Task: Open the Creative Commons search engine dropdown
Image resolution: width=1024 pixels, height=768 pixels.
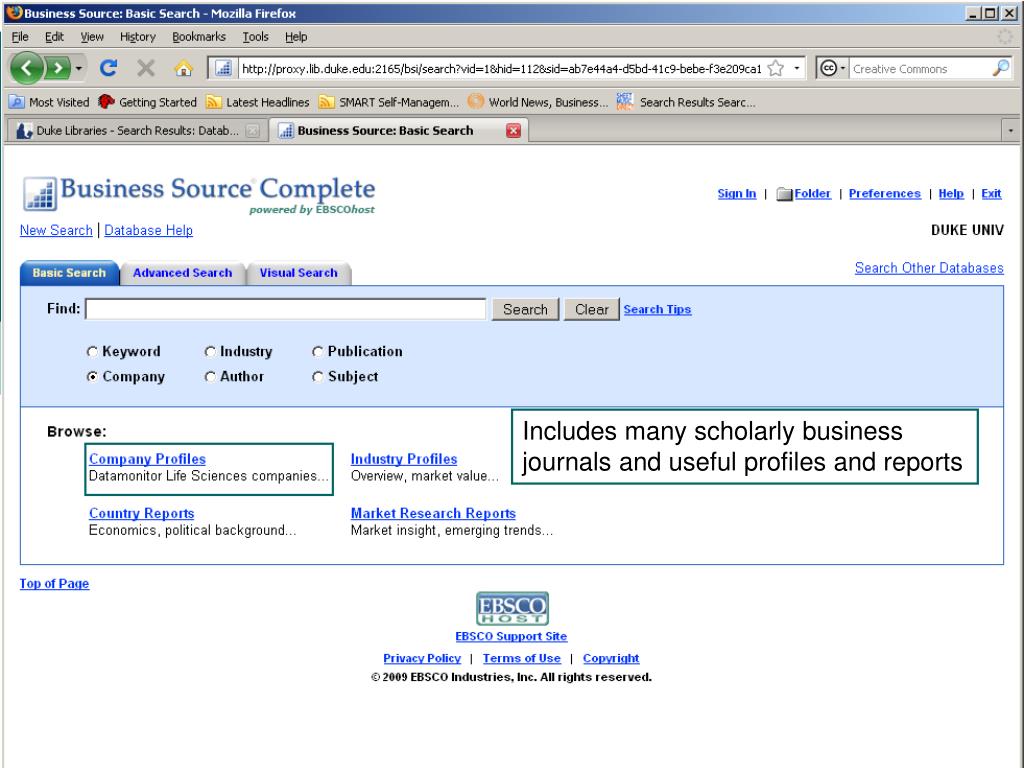Action: pyautogui.click(x=832, y=68)
